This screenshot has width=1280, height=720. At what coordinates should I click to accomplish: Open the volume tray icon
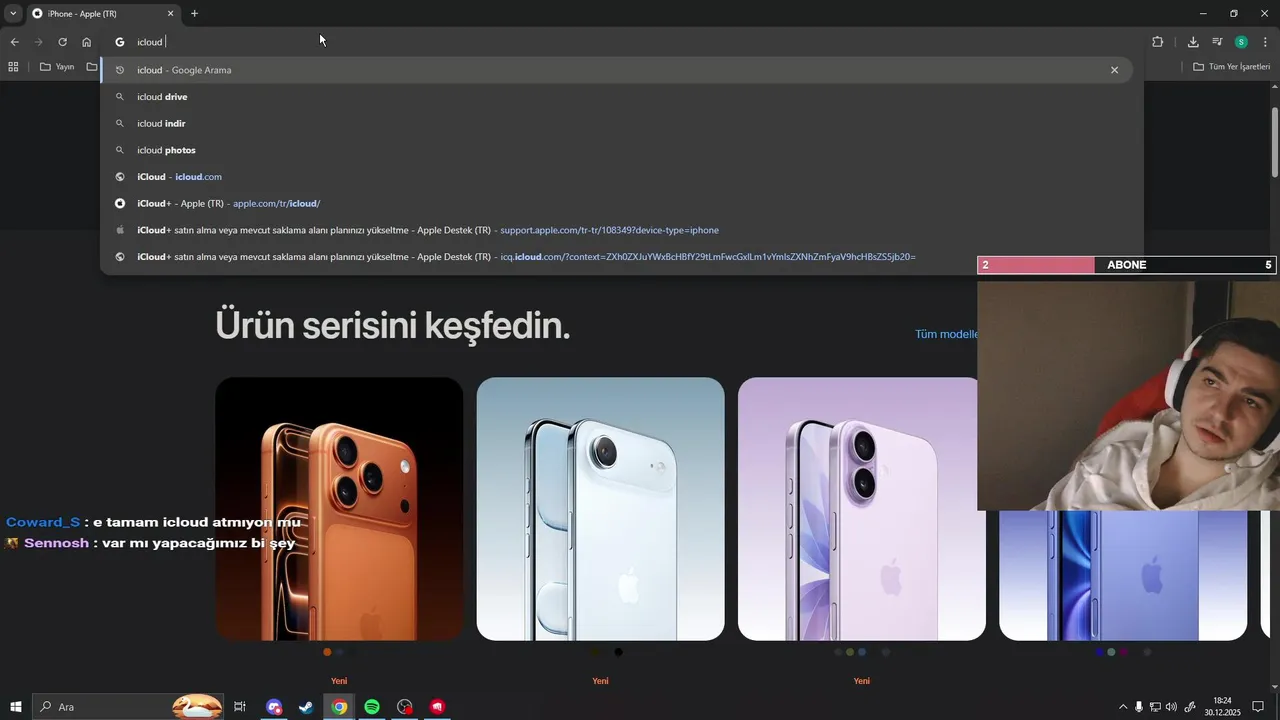[1171, 707]
